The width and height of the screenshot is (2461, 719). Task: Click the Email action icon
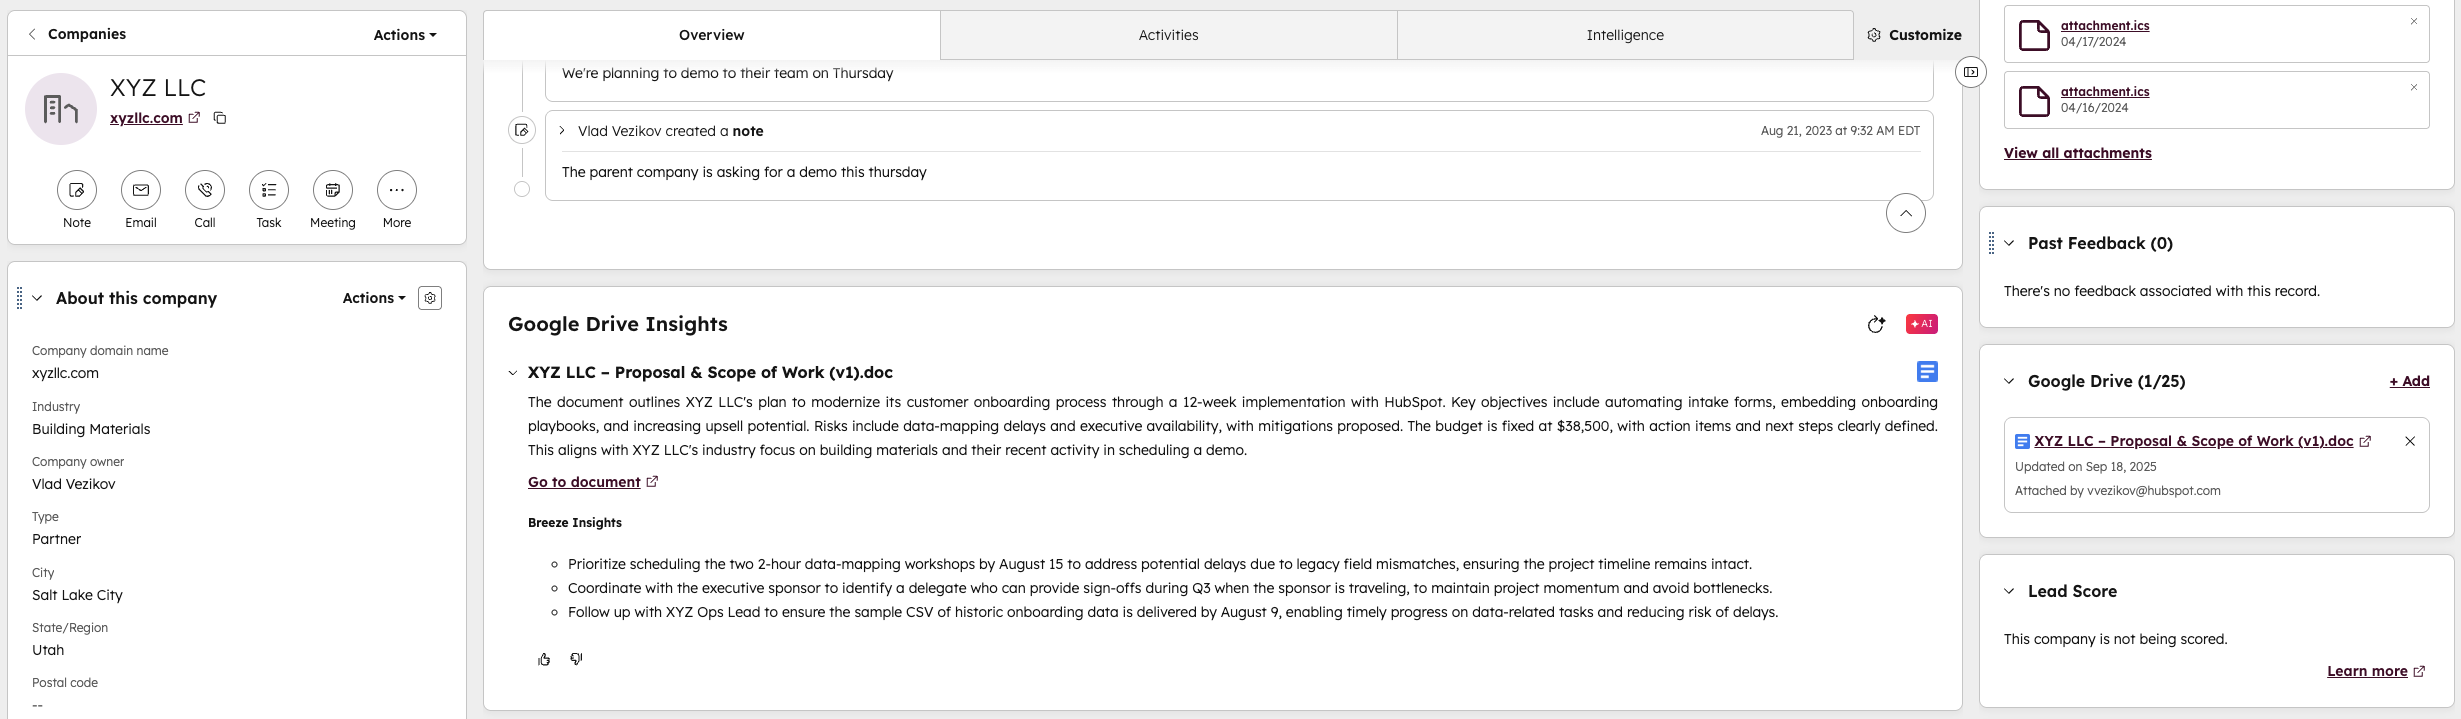tap(141, 190)
